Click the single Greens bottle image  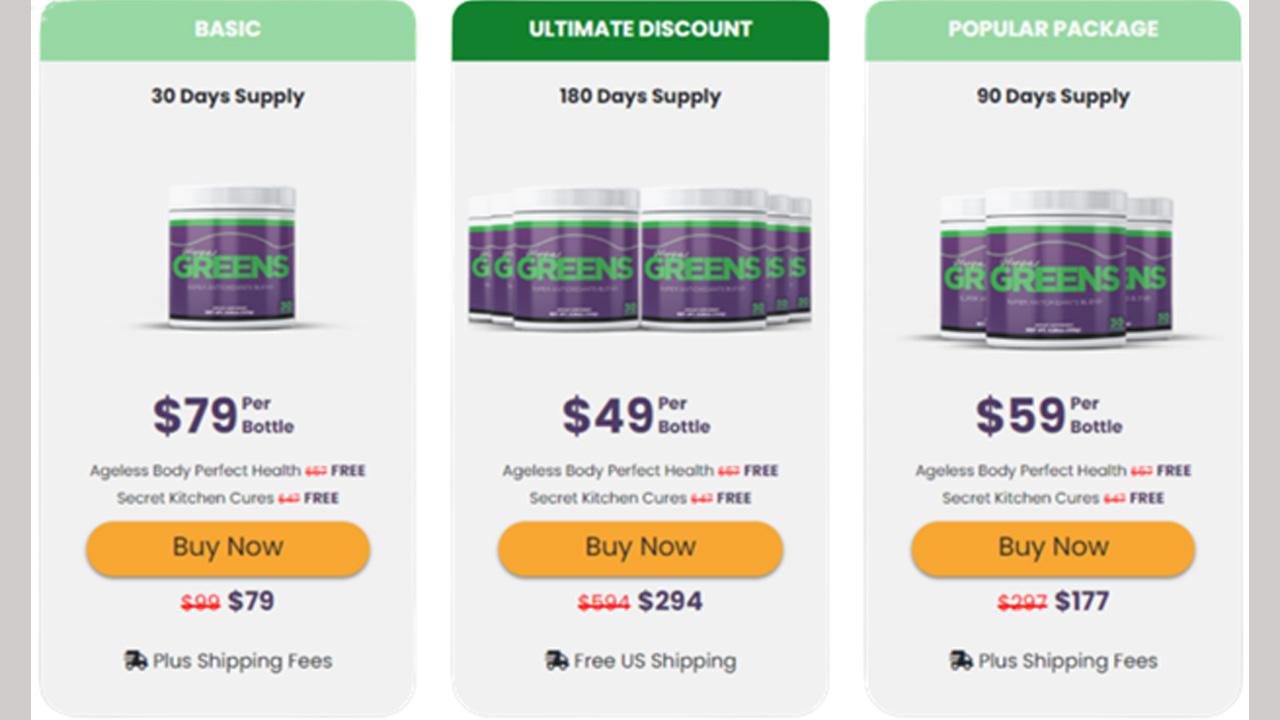(232, 257)
